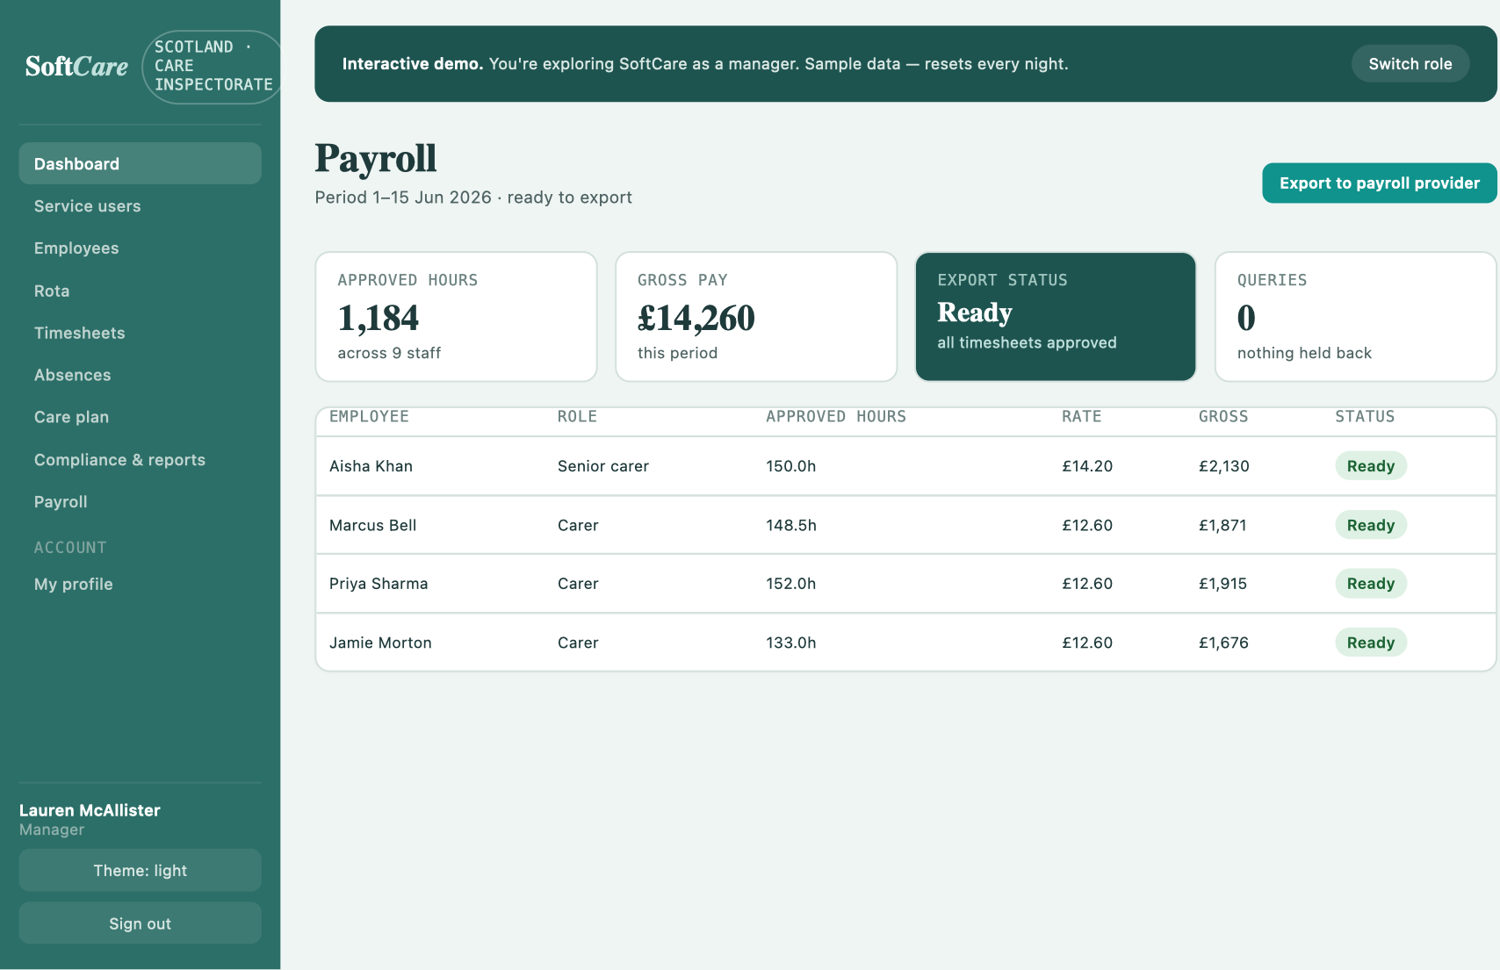Image resolution: width=1500 pixels, height=970 pixels.
Task: Select Absences in the sidebar
Action: 140,375
